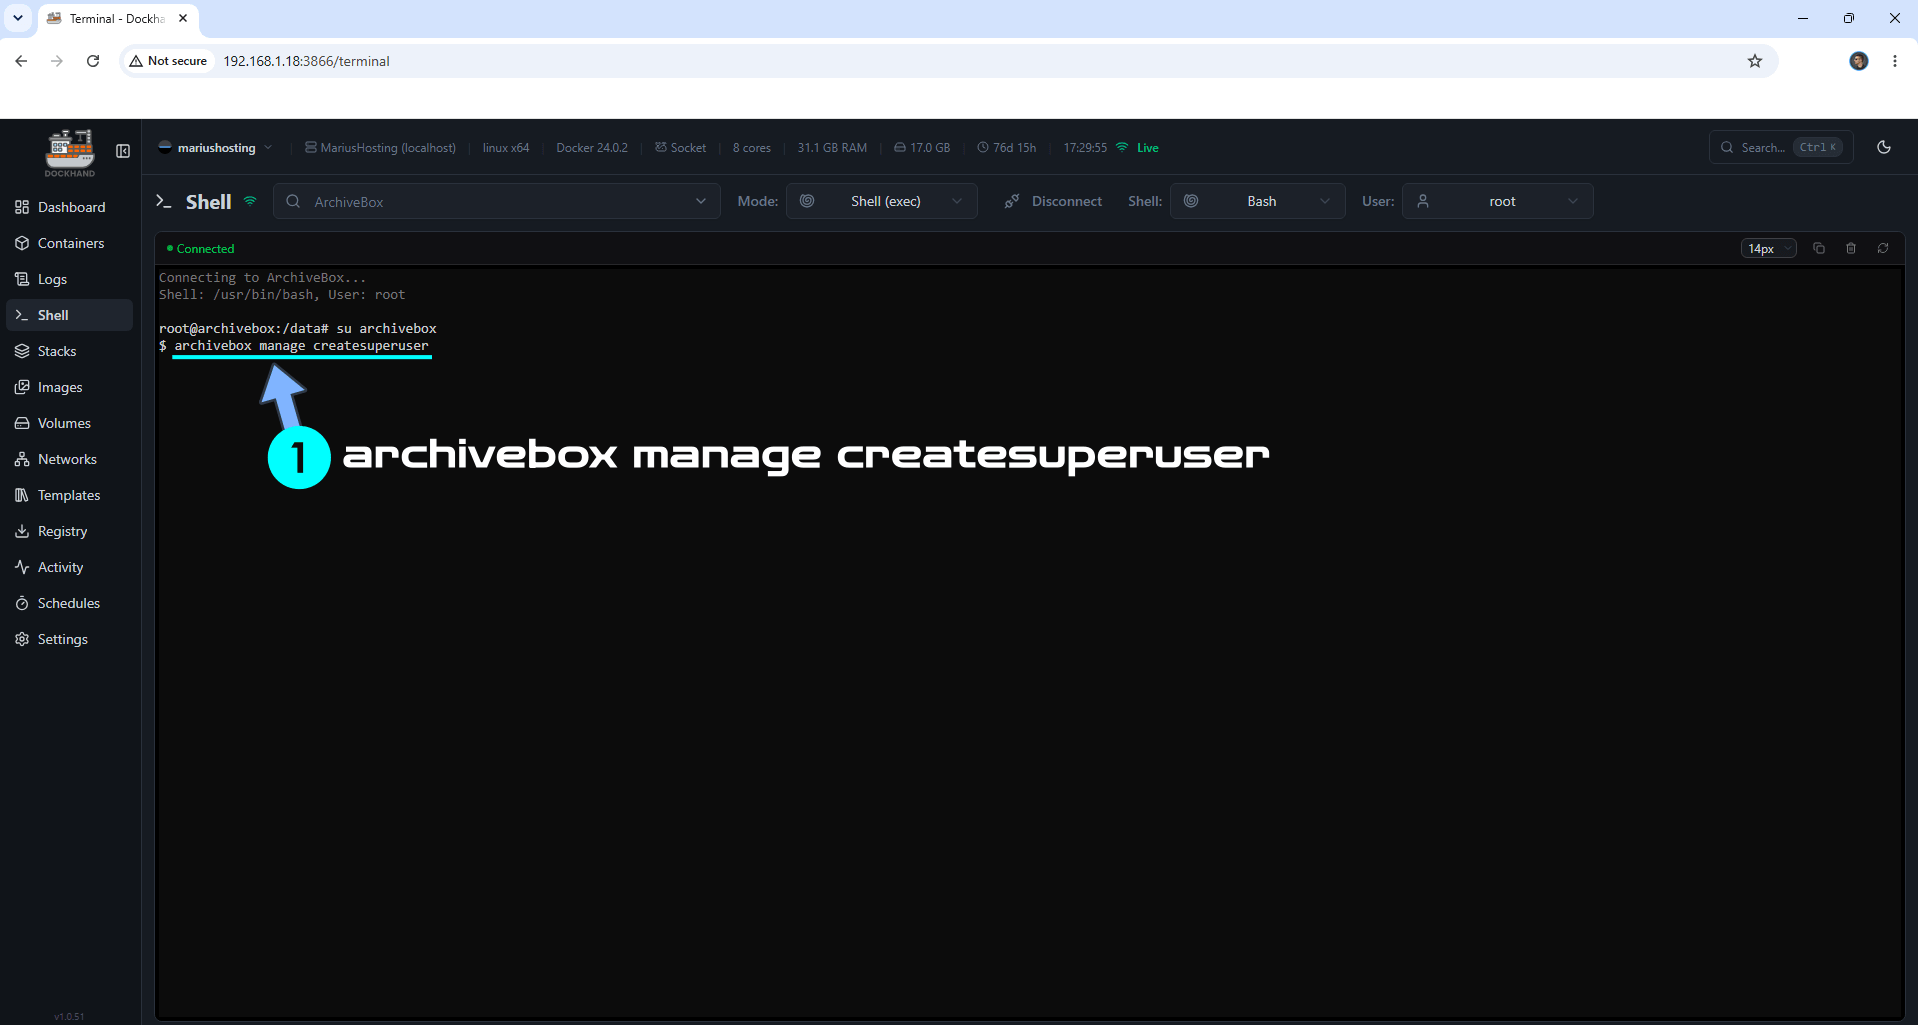Expand the ArchiveBox container dropdown
This screenshot has width=1918, height=1025.
[x=497, y=201]
